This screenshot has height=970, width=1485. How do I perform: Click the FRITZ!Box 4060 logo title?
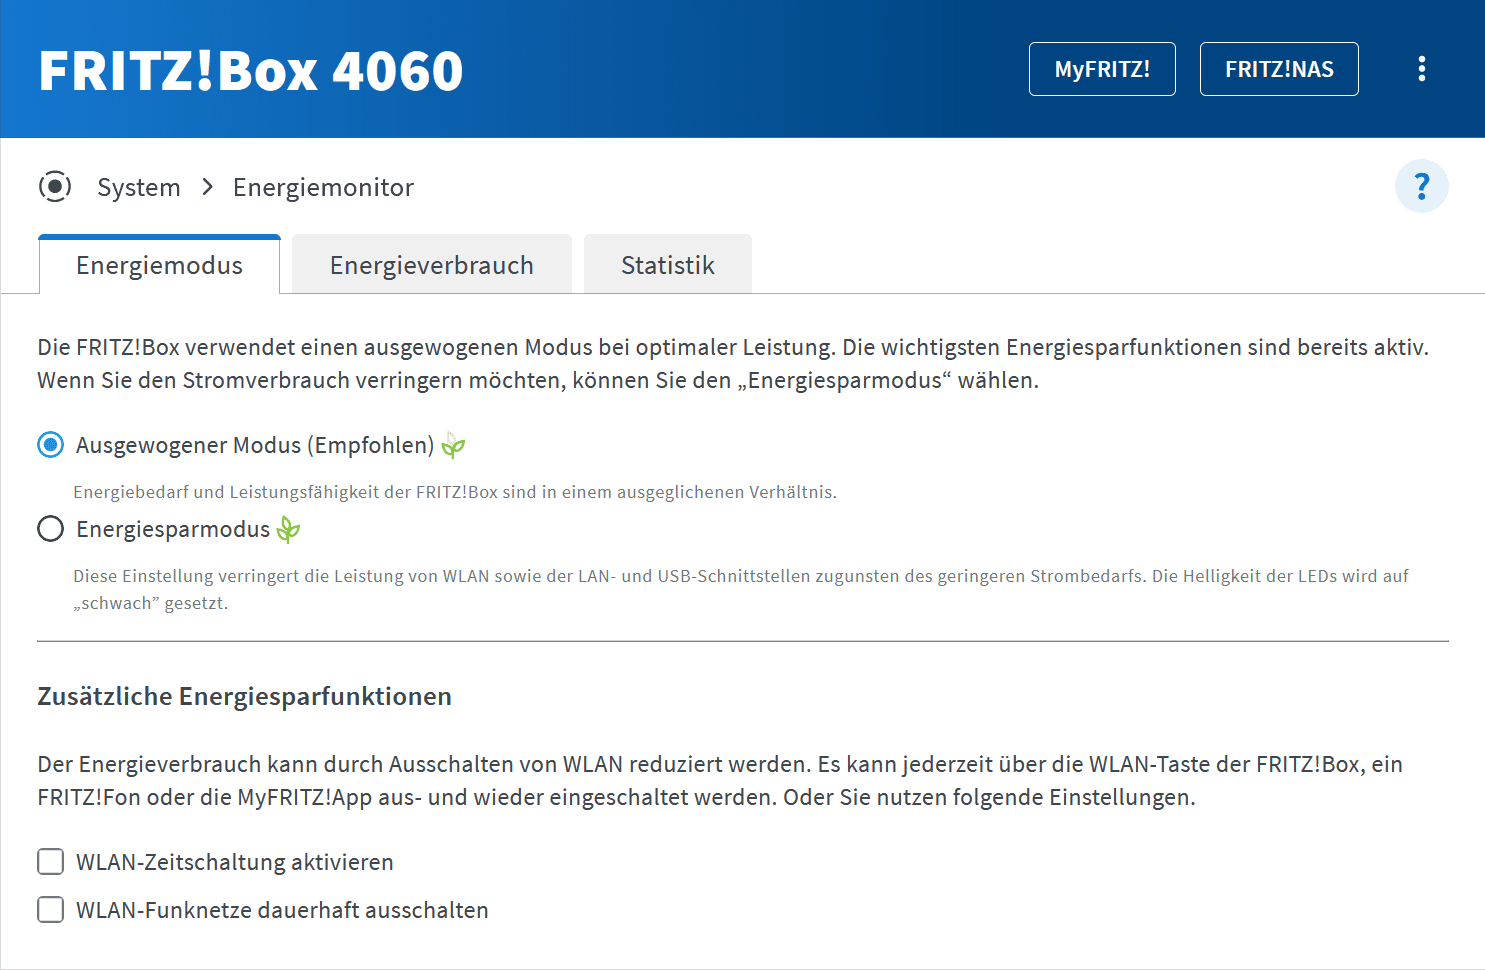pyautogui.click(x=251, y=71)
